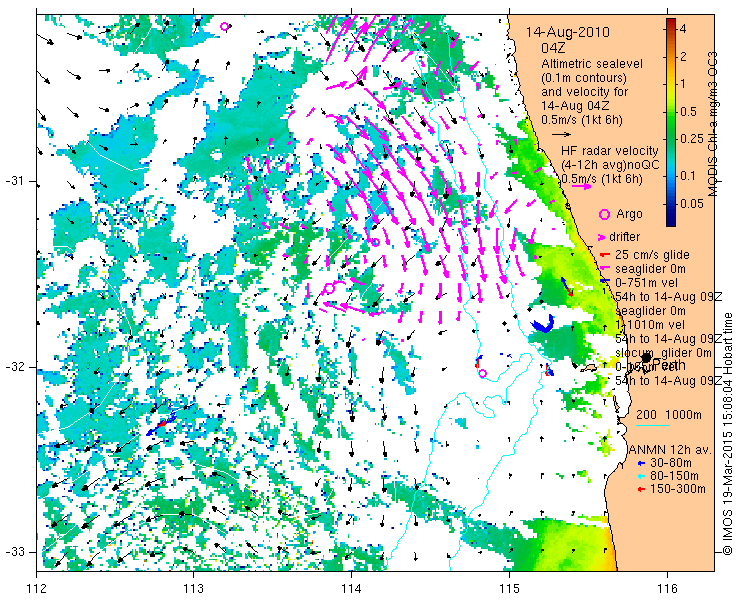740x600 pixels.
Task: Click the 1-1010m vel legend text
Action: point(650,325)
